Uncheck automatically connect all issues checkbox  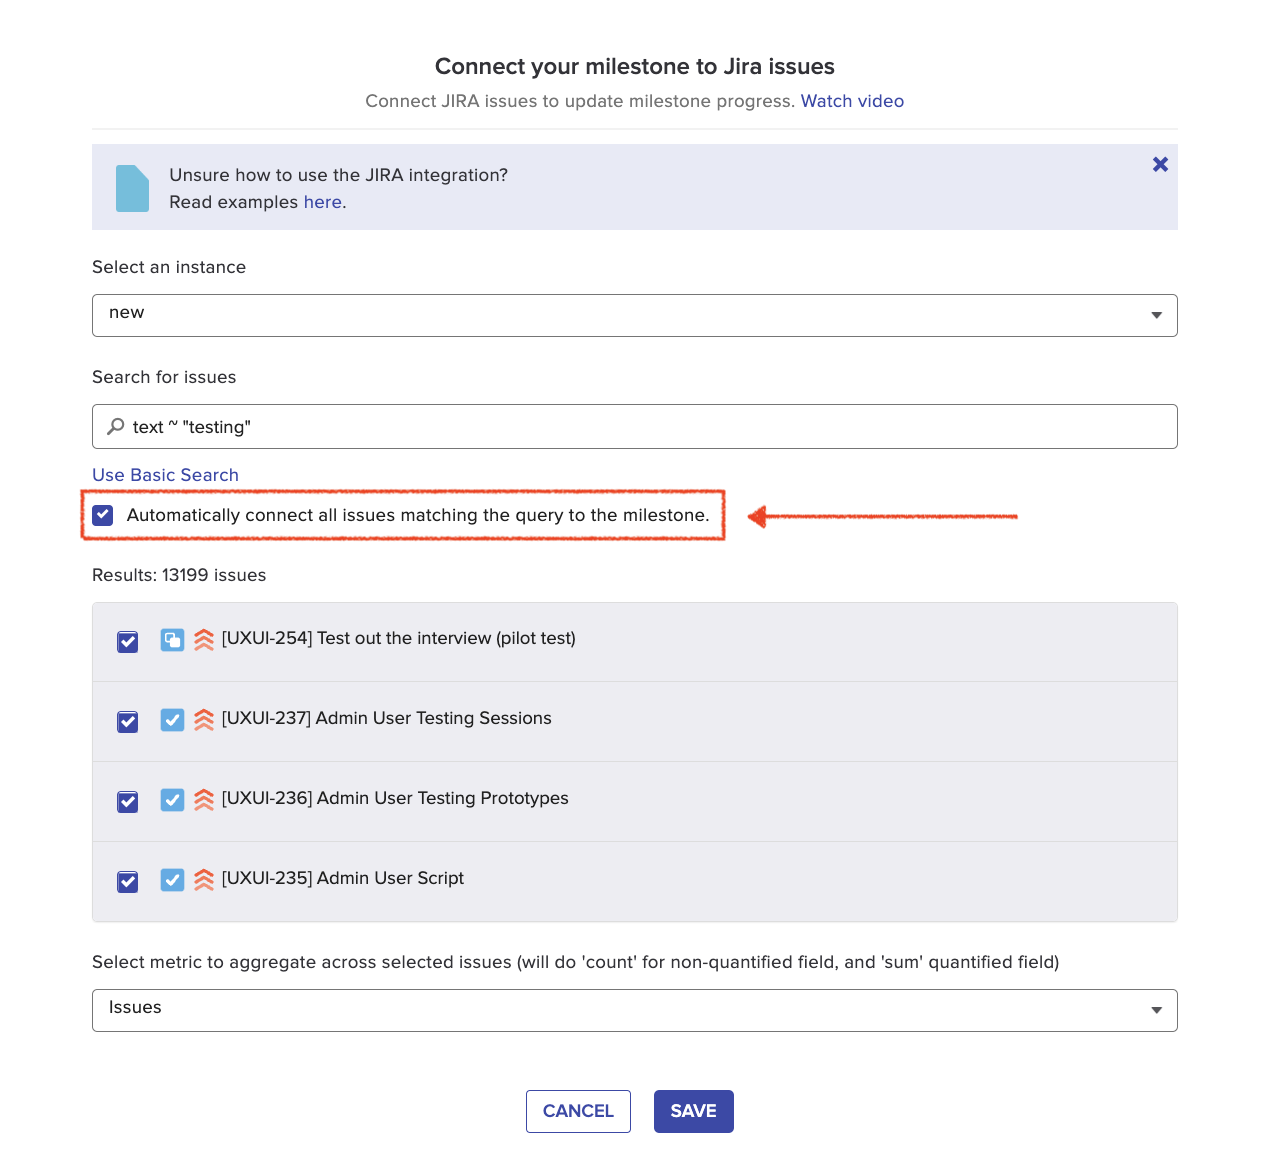[103, 515]
